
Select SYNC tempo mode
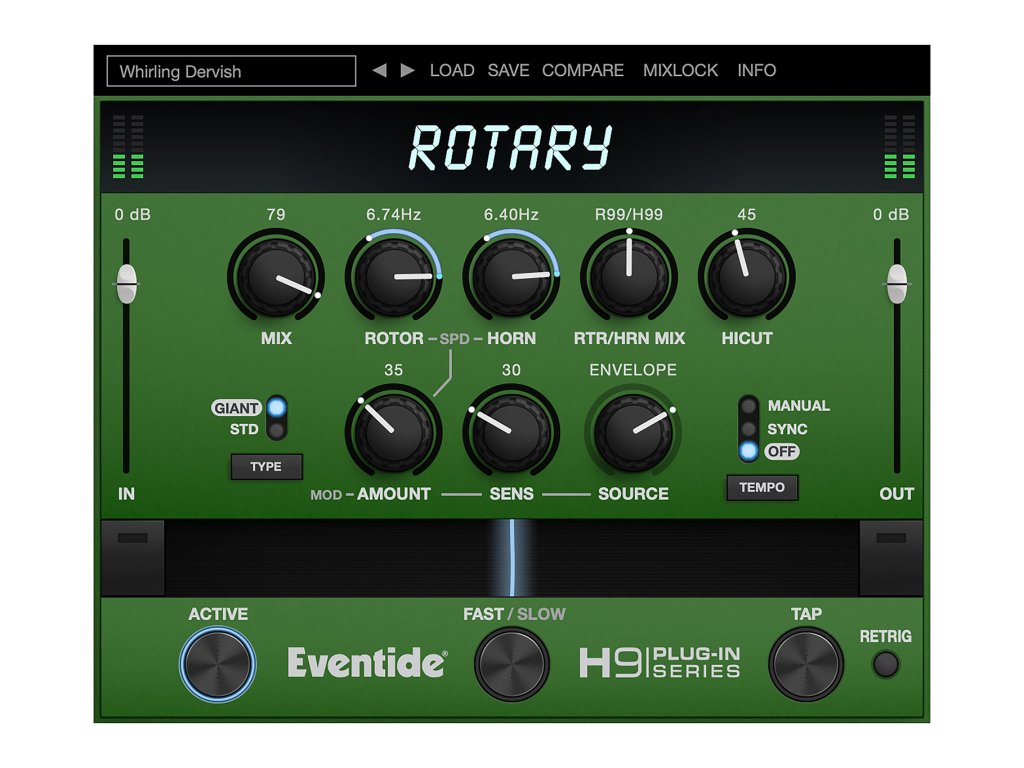(x=749, y=429)
